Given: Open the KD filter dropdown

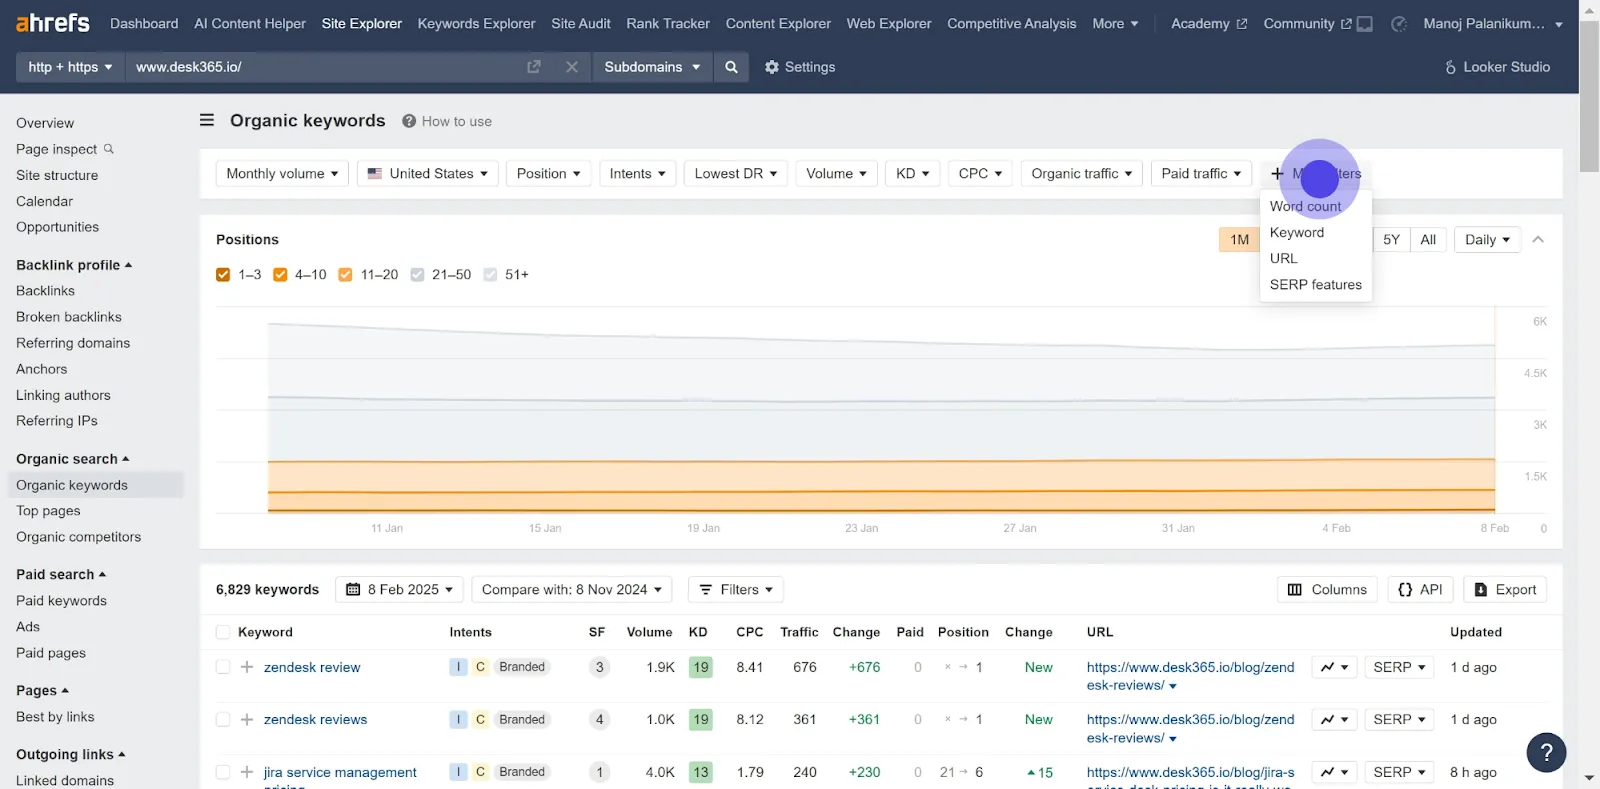Looking at the screenshot, I should pyautogui.click(x=912, y=174).
